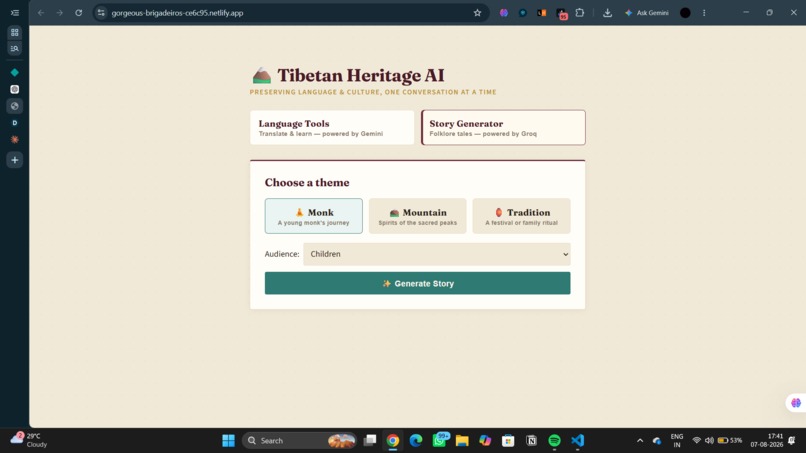Image resolution: width=806 pixels, height=453 pixels.
Task: Open the notification bell in system tray
Action: 792,441
